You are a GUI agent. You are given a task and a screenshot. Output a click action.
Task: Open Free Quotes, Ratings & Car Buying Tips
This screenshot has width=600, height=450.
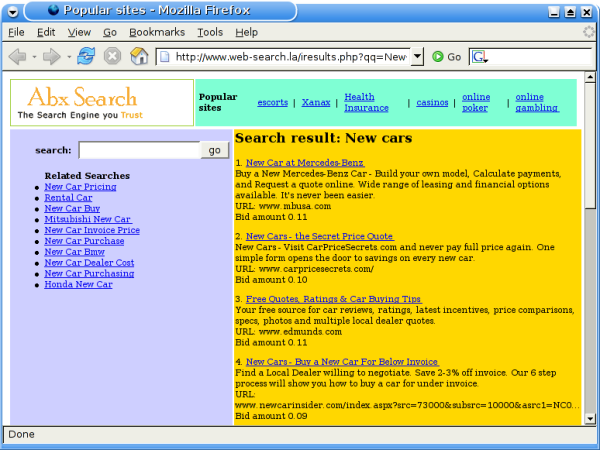point(334,299)
